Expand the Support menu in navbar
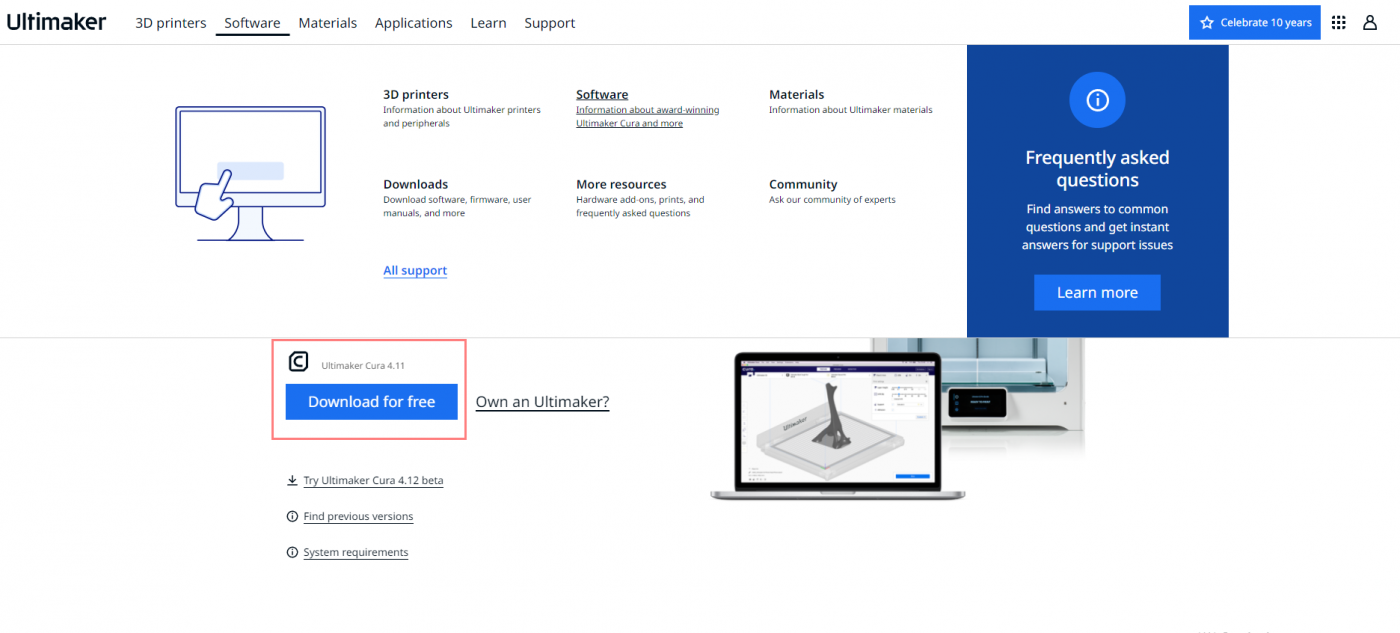 (550, 23)
